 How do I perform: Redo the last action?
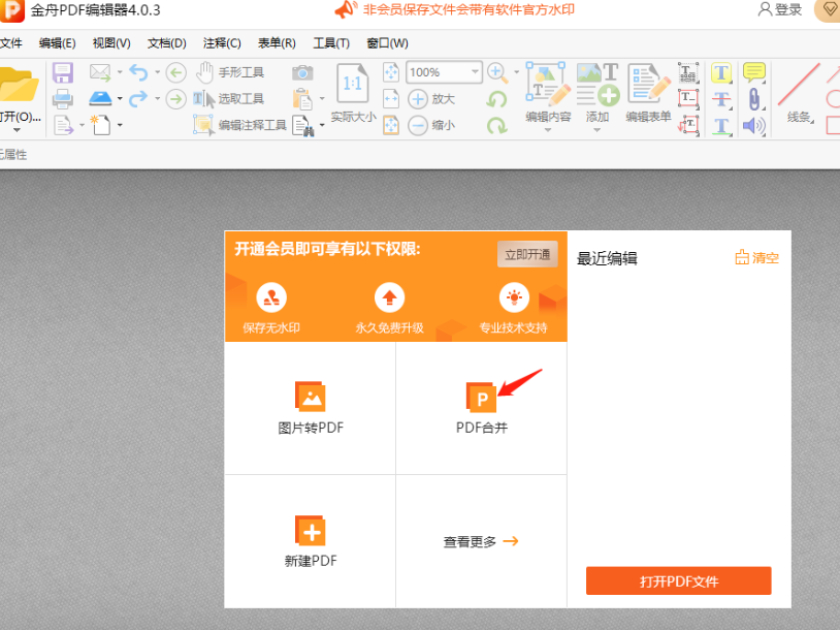click(x=138, y=99)
